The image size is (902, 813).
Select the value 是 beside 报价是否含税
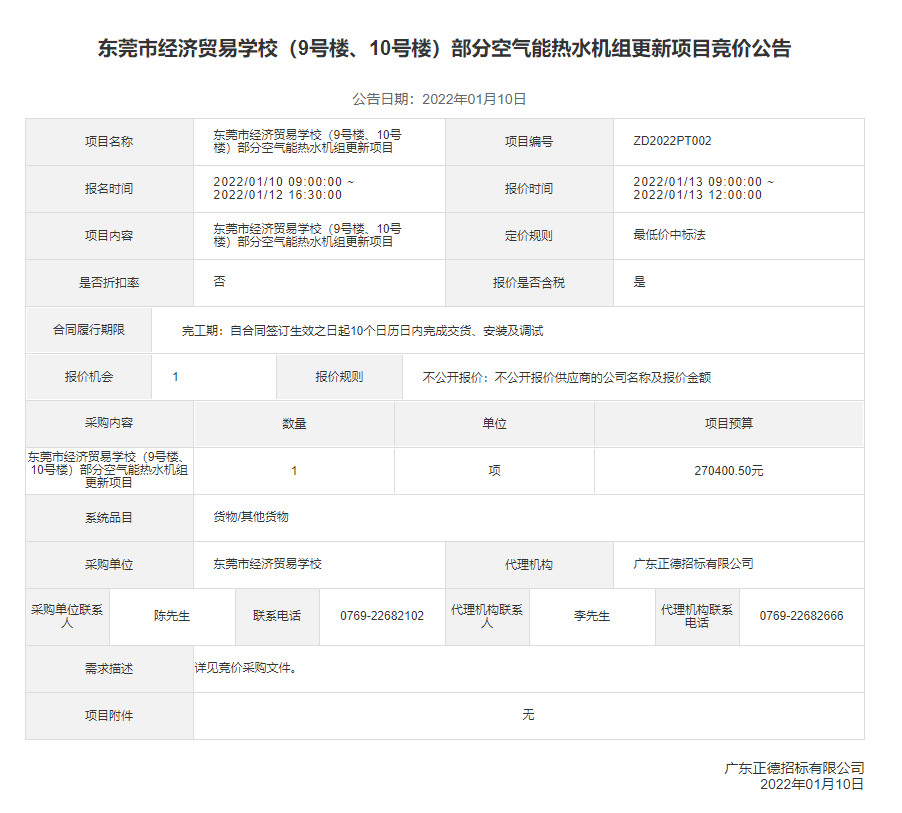[639, 281]
